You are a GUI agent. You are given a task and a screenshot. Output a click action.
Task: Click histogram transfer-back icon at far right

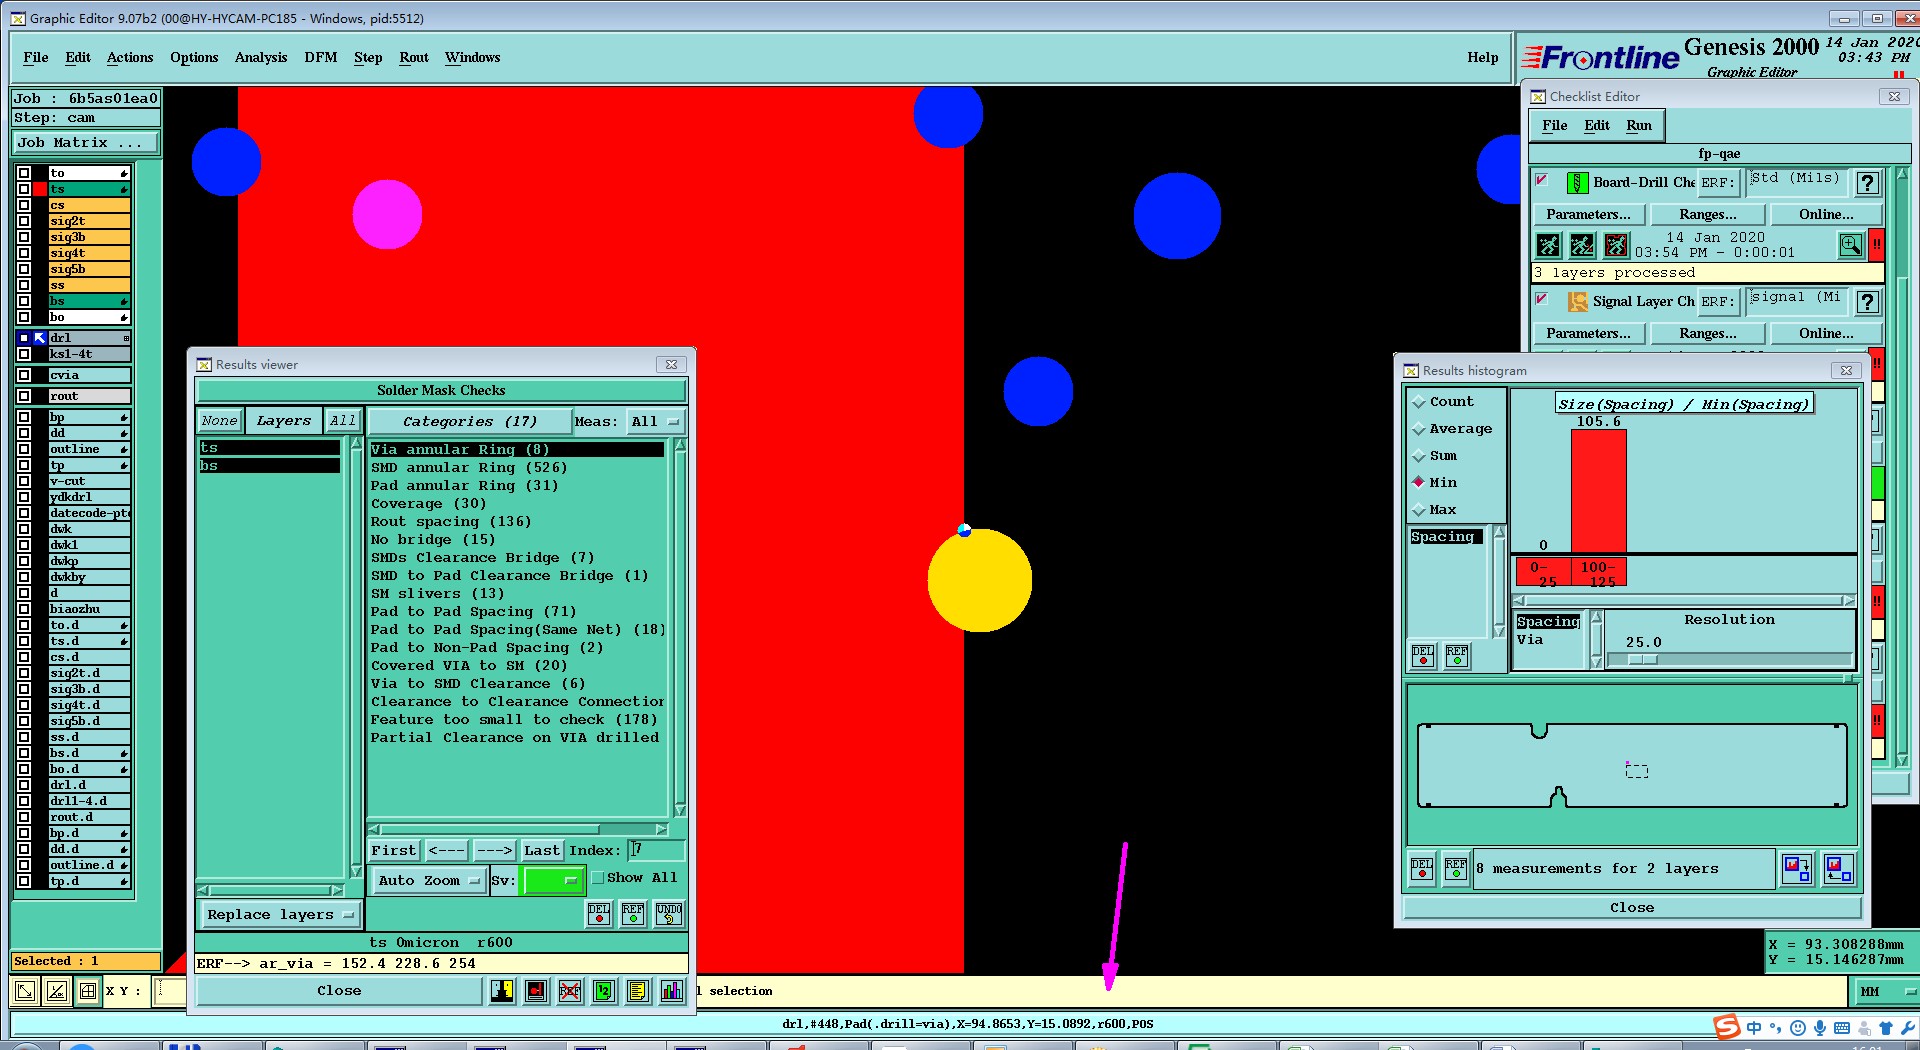[1839, 868]
